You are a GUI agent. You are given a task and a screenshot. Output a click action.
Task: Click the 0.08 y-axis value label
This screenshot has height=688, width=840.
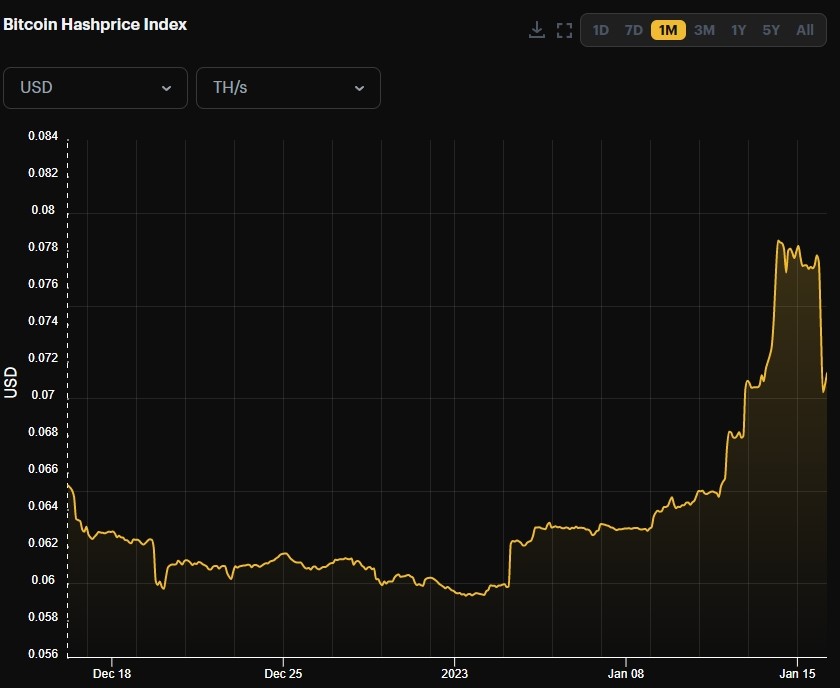click(x=42, y=210)
